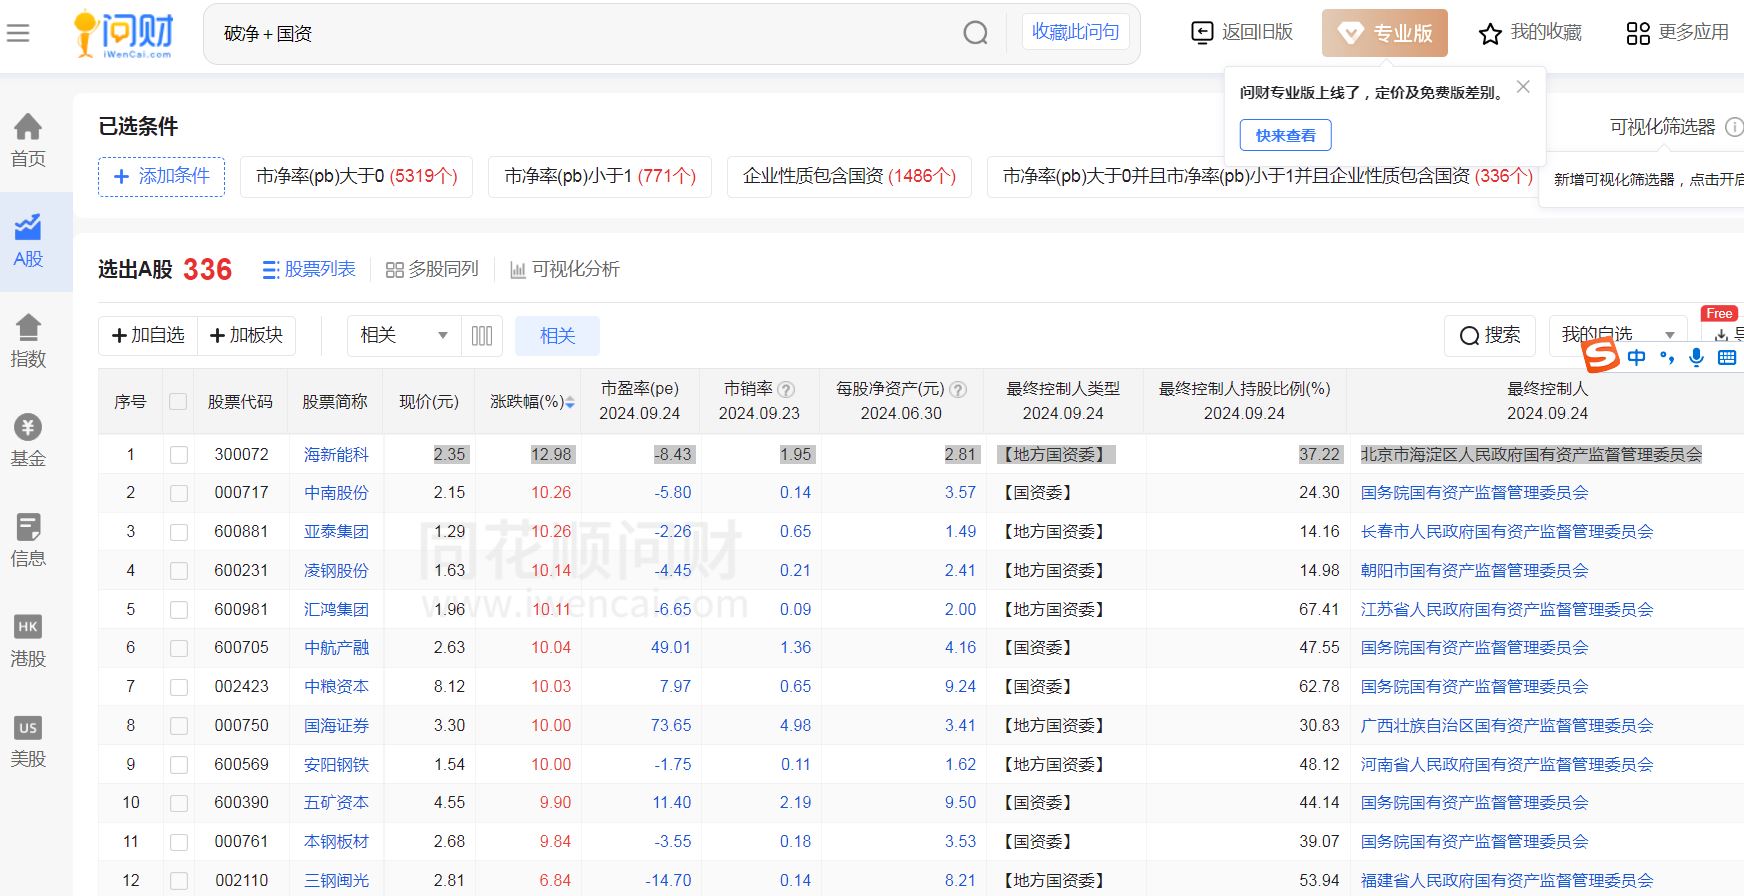Check the box for 中南股份 row

point(179,493)
